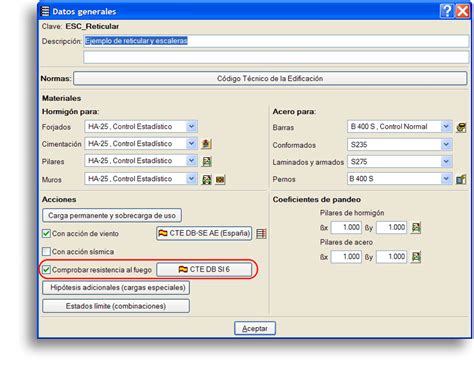
Task: Enable the Con acción sísmica checkbox
Action: [46, 251]
